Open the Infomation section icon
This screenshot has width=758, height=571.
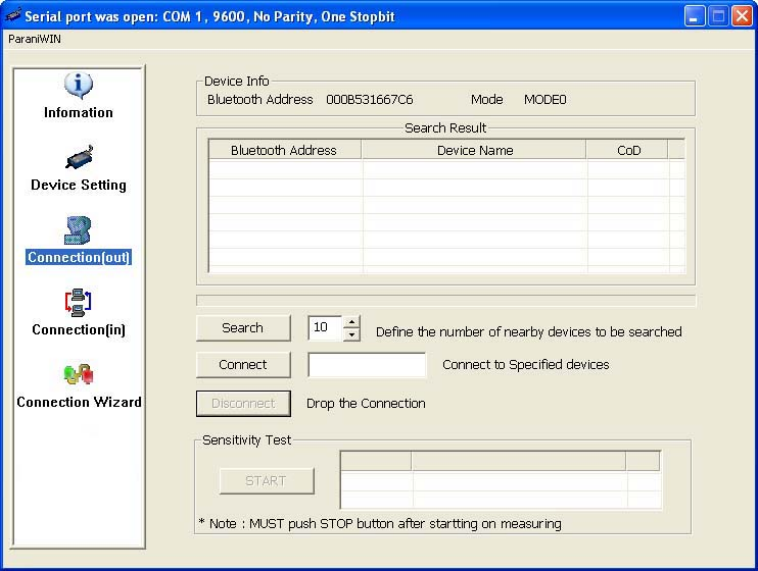coord(78,85)
